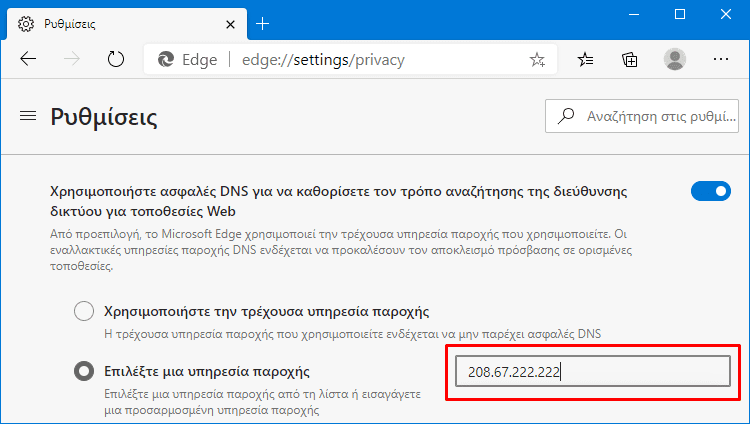Viewport: 750px width, 424px height.
Task: Click hint 'Επιλέξτε μια υπηρεσία παροχής από τη λίστα'
Action: tap(263, 402)
